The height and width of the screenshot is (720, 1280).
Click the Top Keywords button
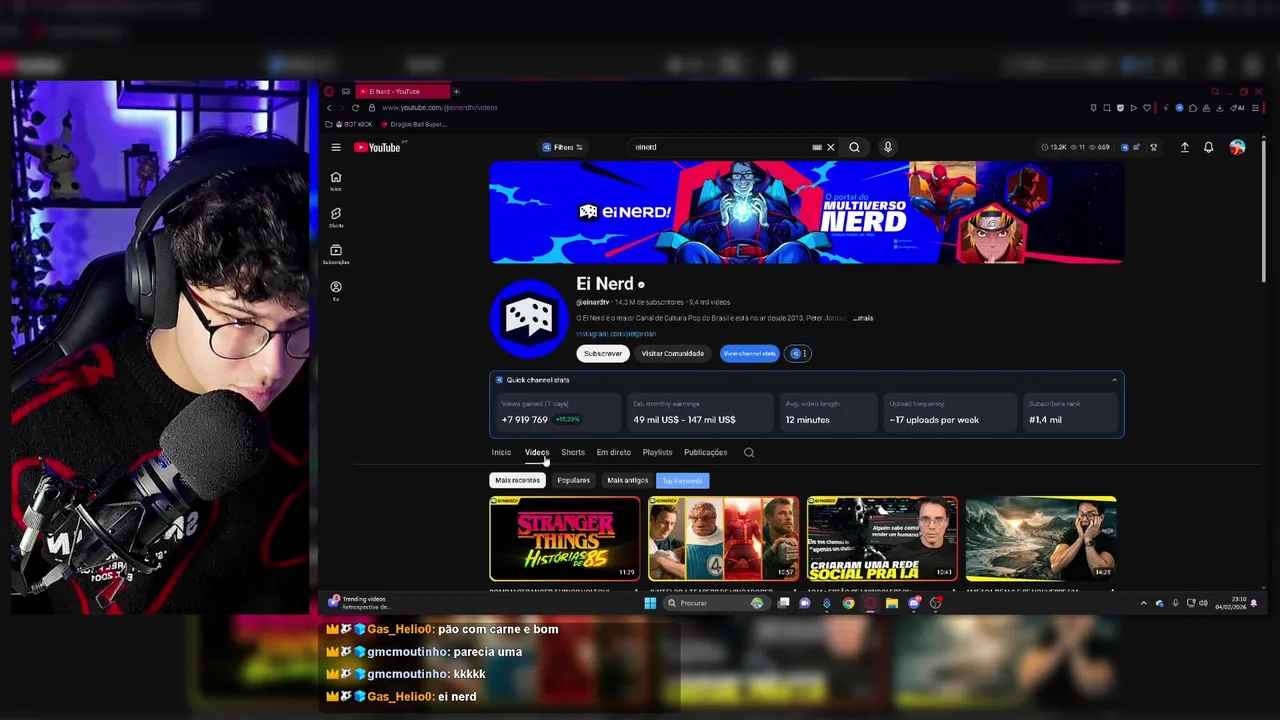pos(682,481)
